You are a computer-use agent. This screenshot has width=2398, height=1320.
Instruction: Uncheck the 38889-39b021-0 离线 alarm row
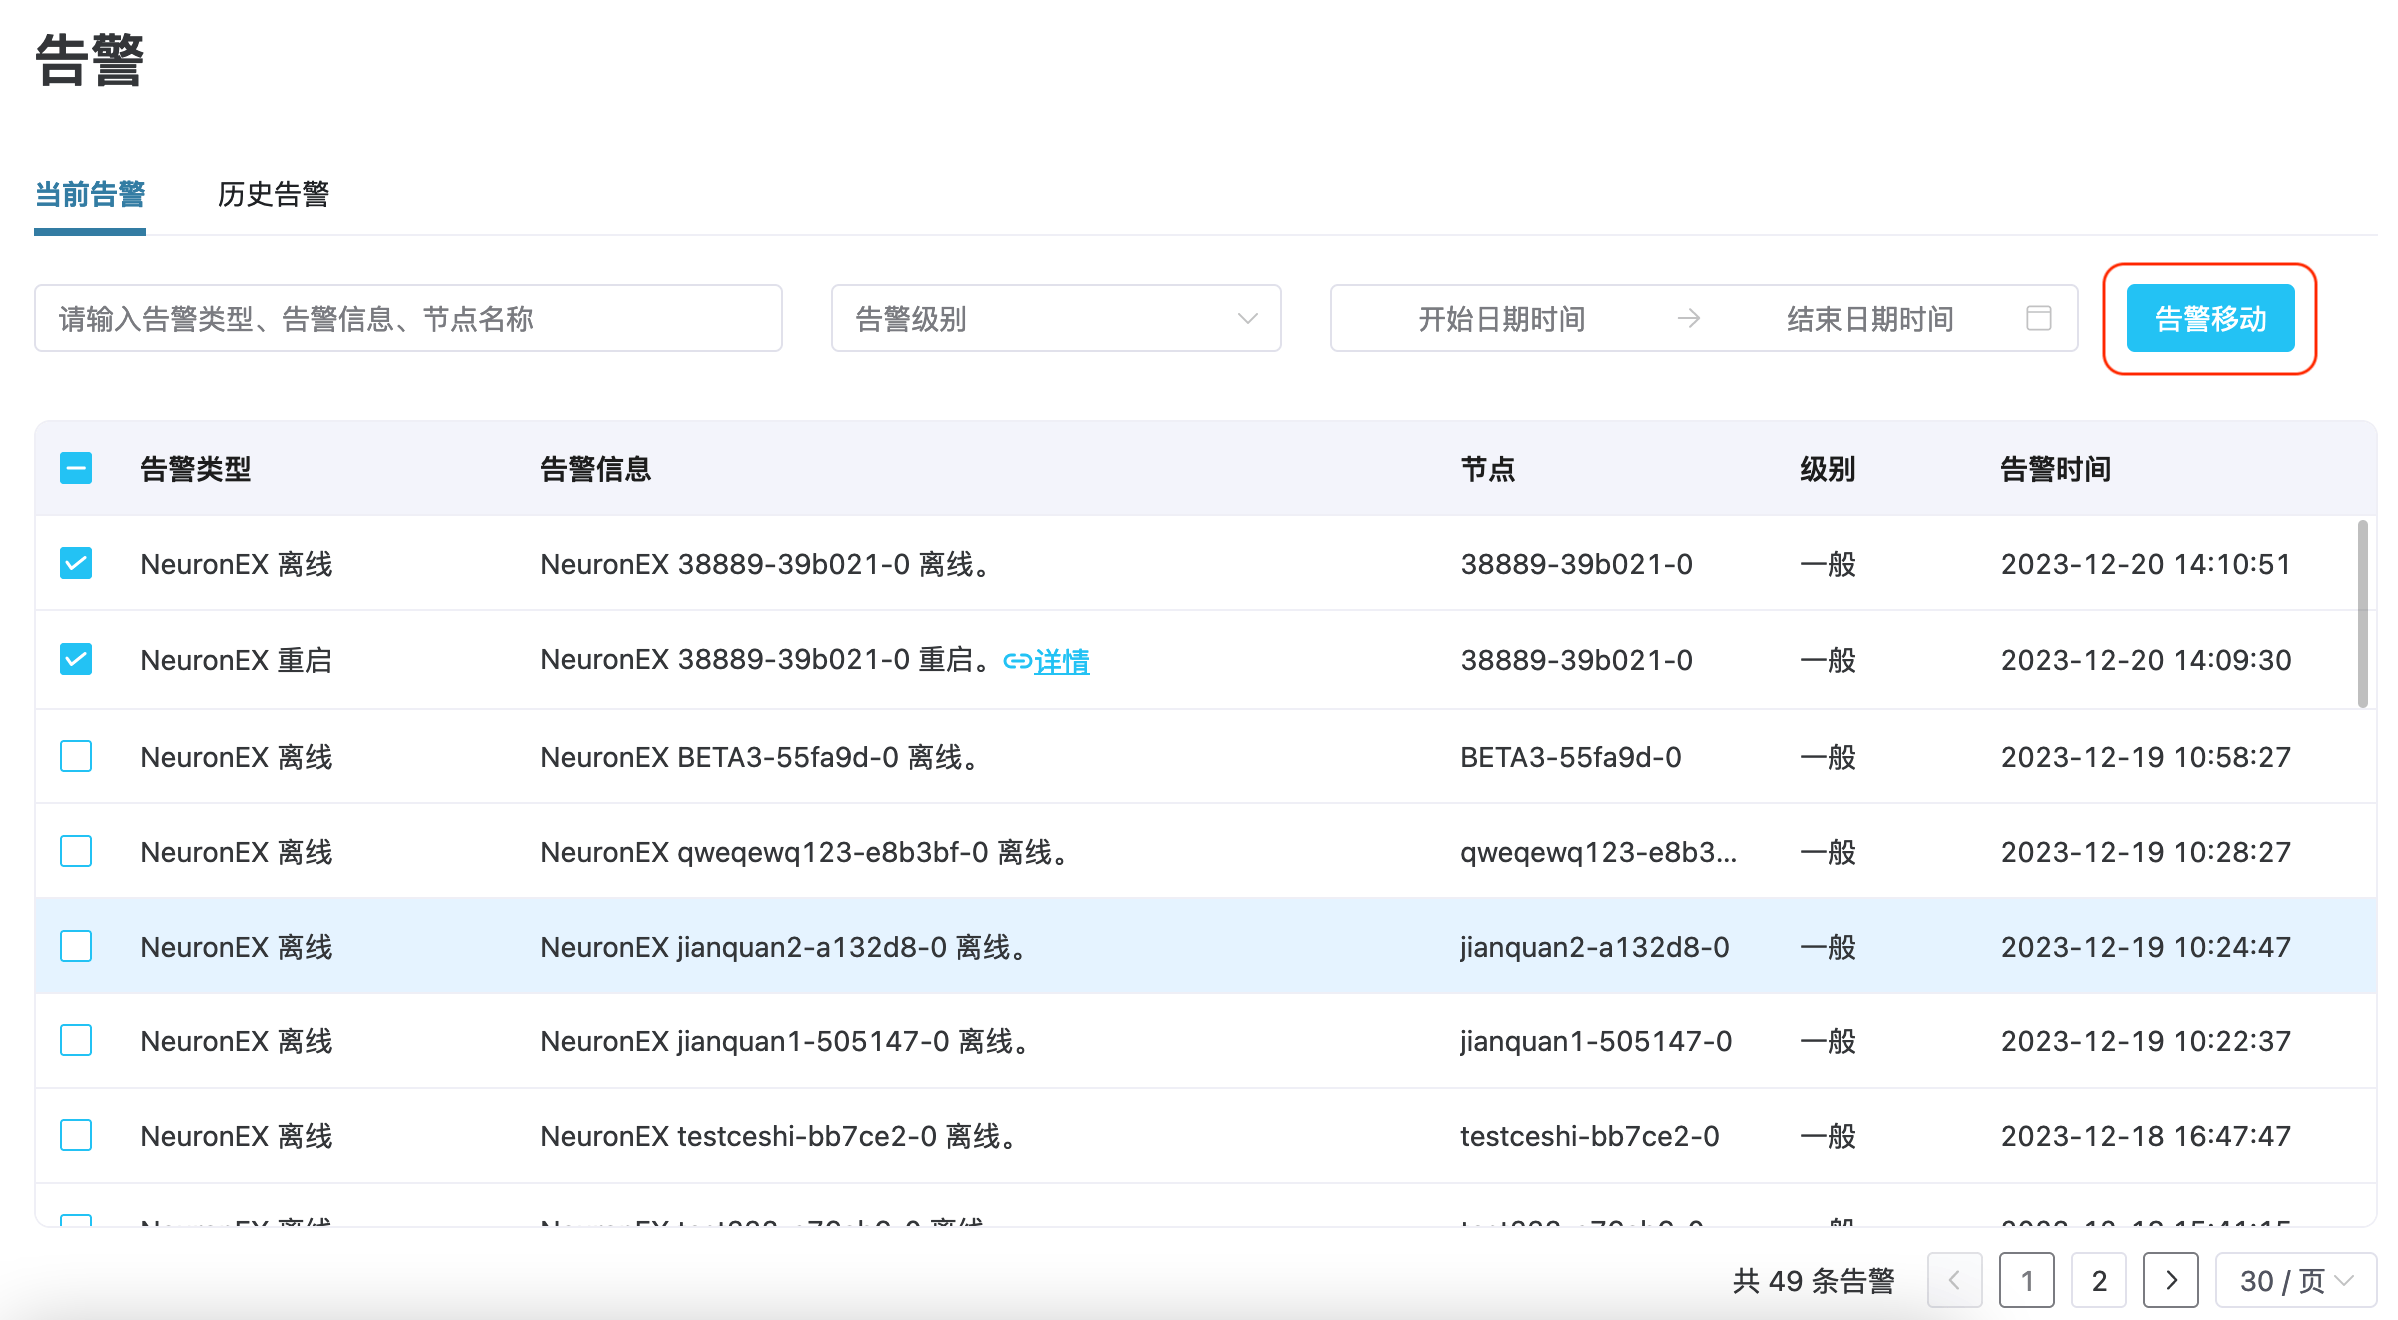pyautogui.click(x=76, y=563)
